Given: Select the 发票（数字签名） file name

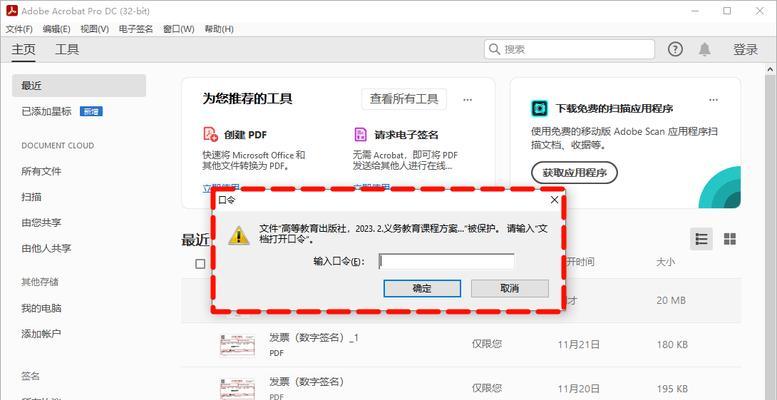Looking at the screenshot, I should pyautogui.click(x=306, y=382).
